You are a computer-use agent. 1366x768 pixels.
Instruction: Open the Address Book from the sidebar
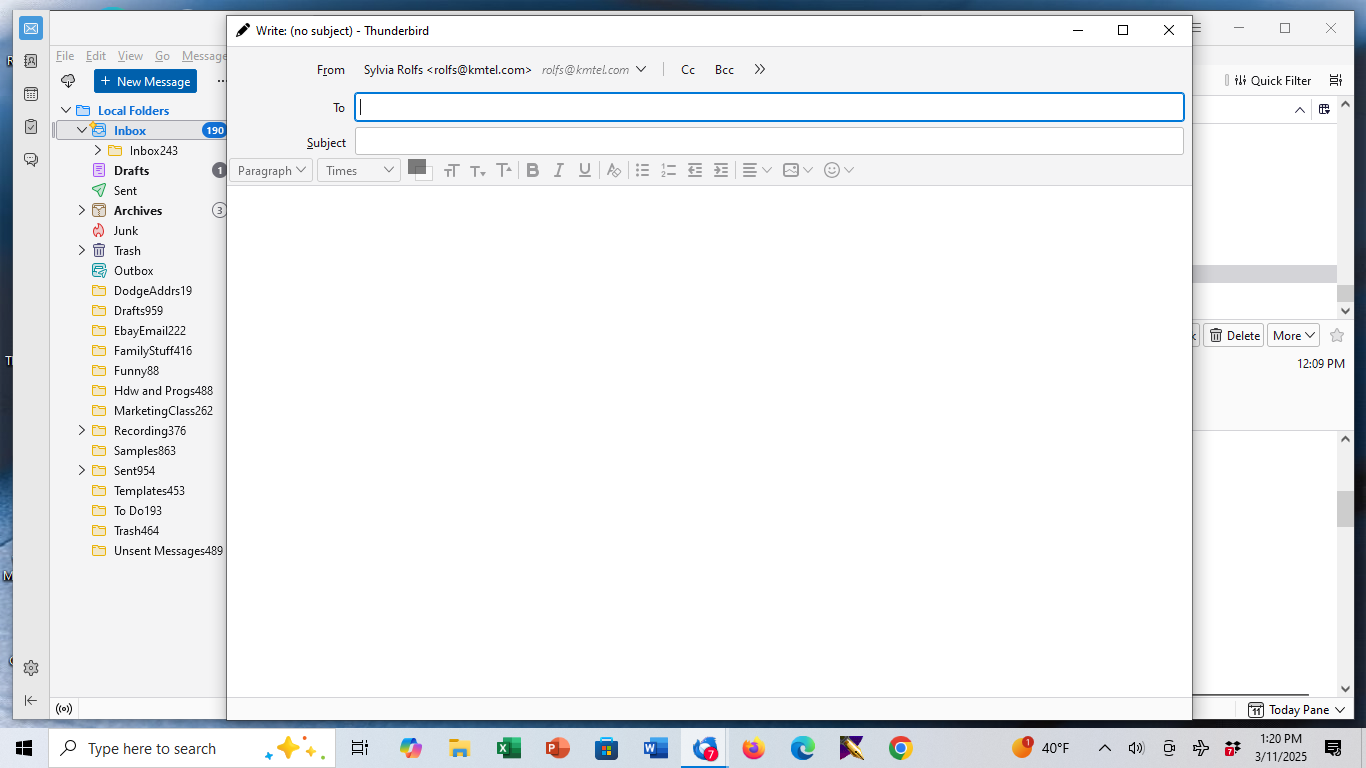click(31, 61)
